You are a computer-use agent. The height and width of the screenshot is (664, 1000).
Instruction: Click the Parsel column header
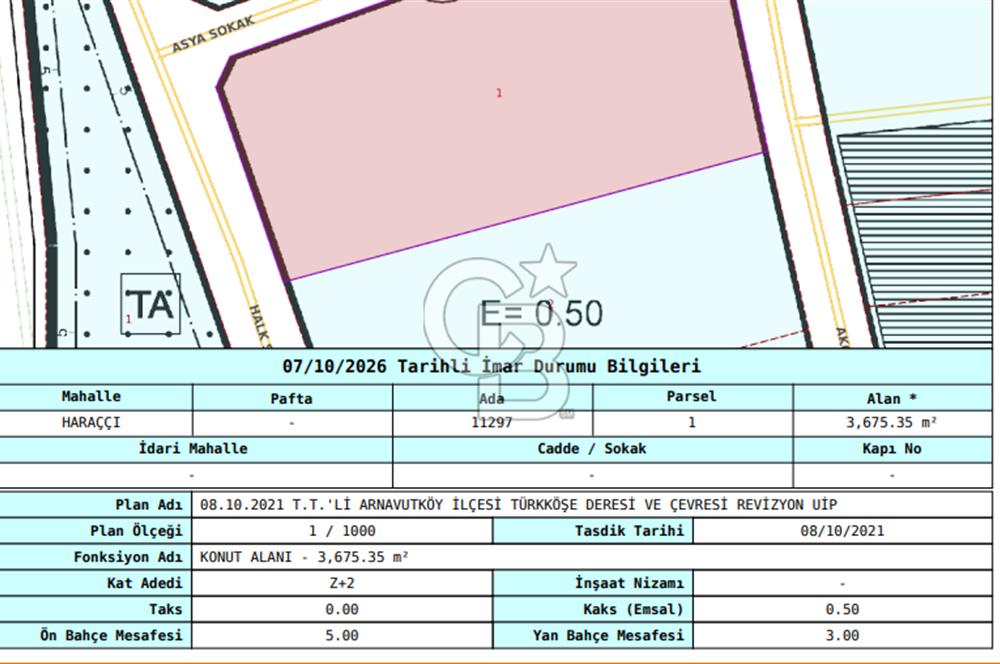(692, 397)
